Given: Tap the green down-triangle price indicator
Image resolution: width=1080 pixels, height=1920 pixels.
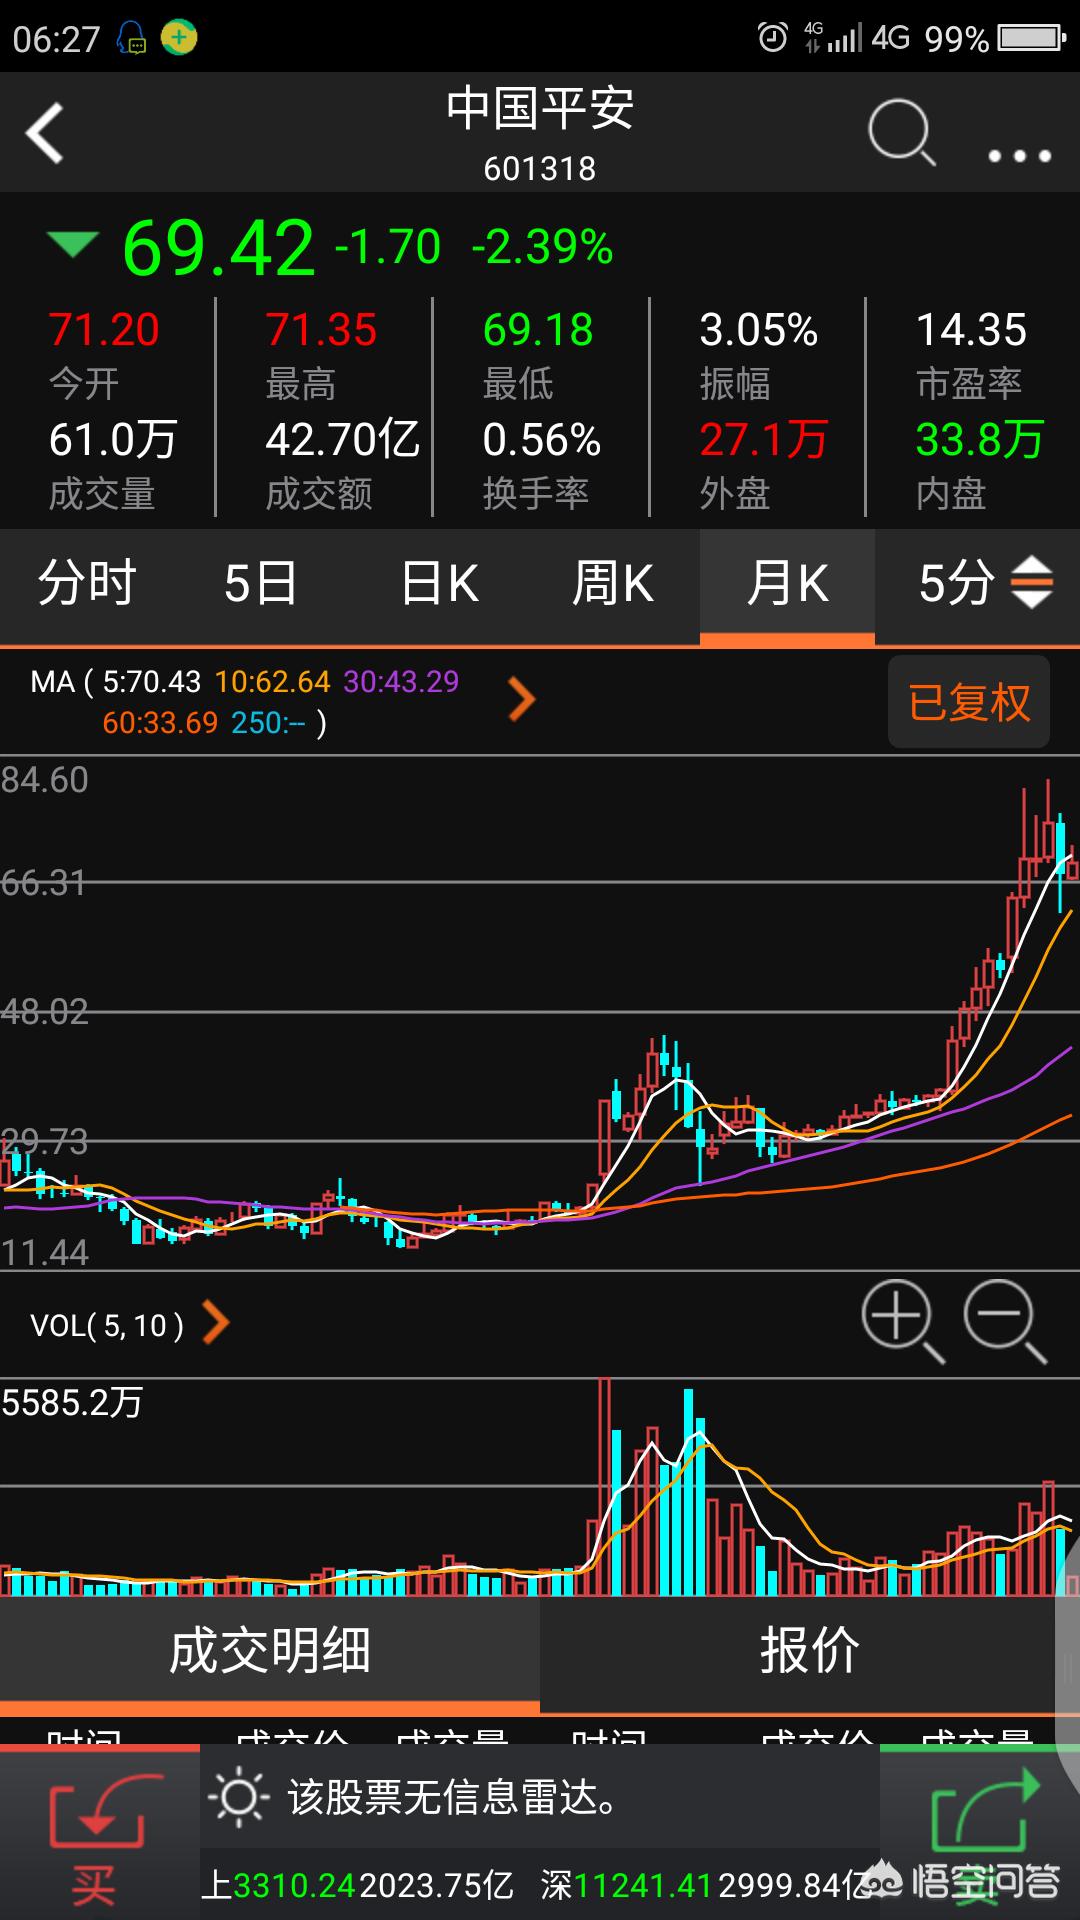Looking at the screenshot, I should pyautogui.click(x=72, y=244).
